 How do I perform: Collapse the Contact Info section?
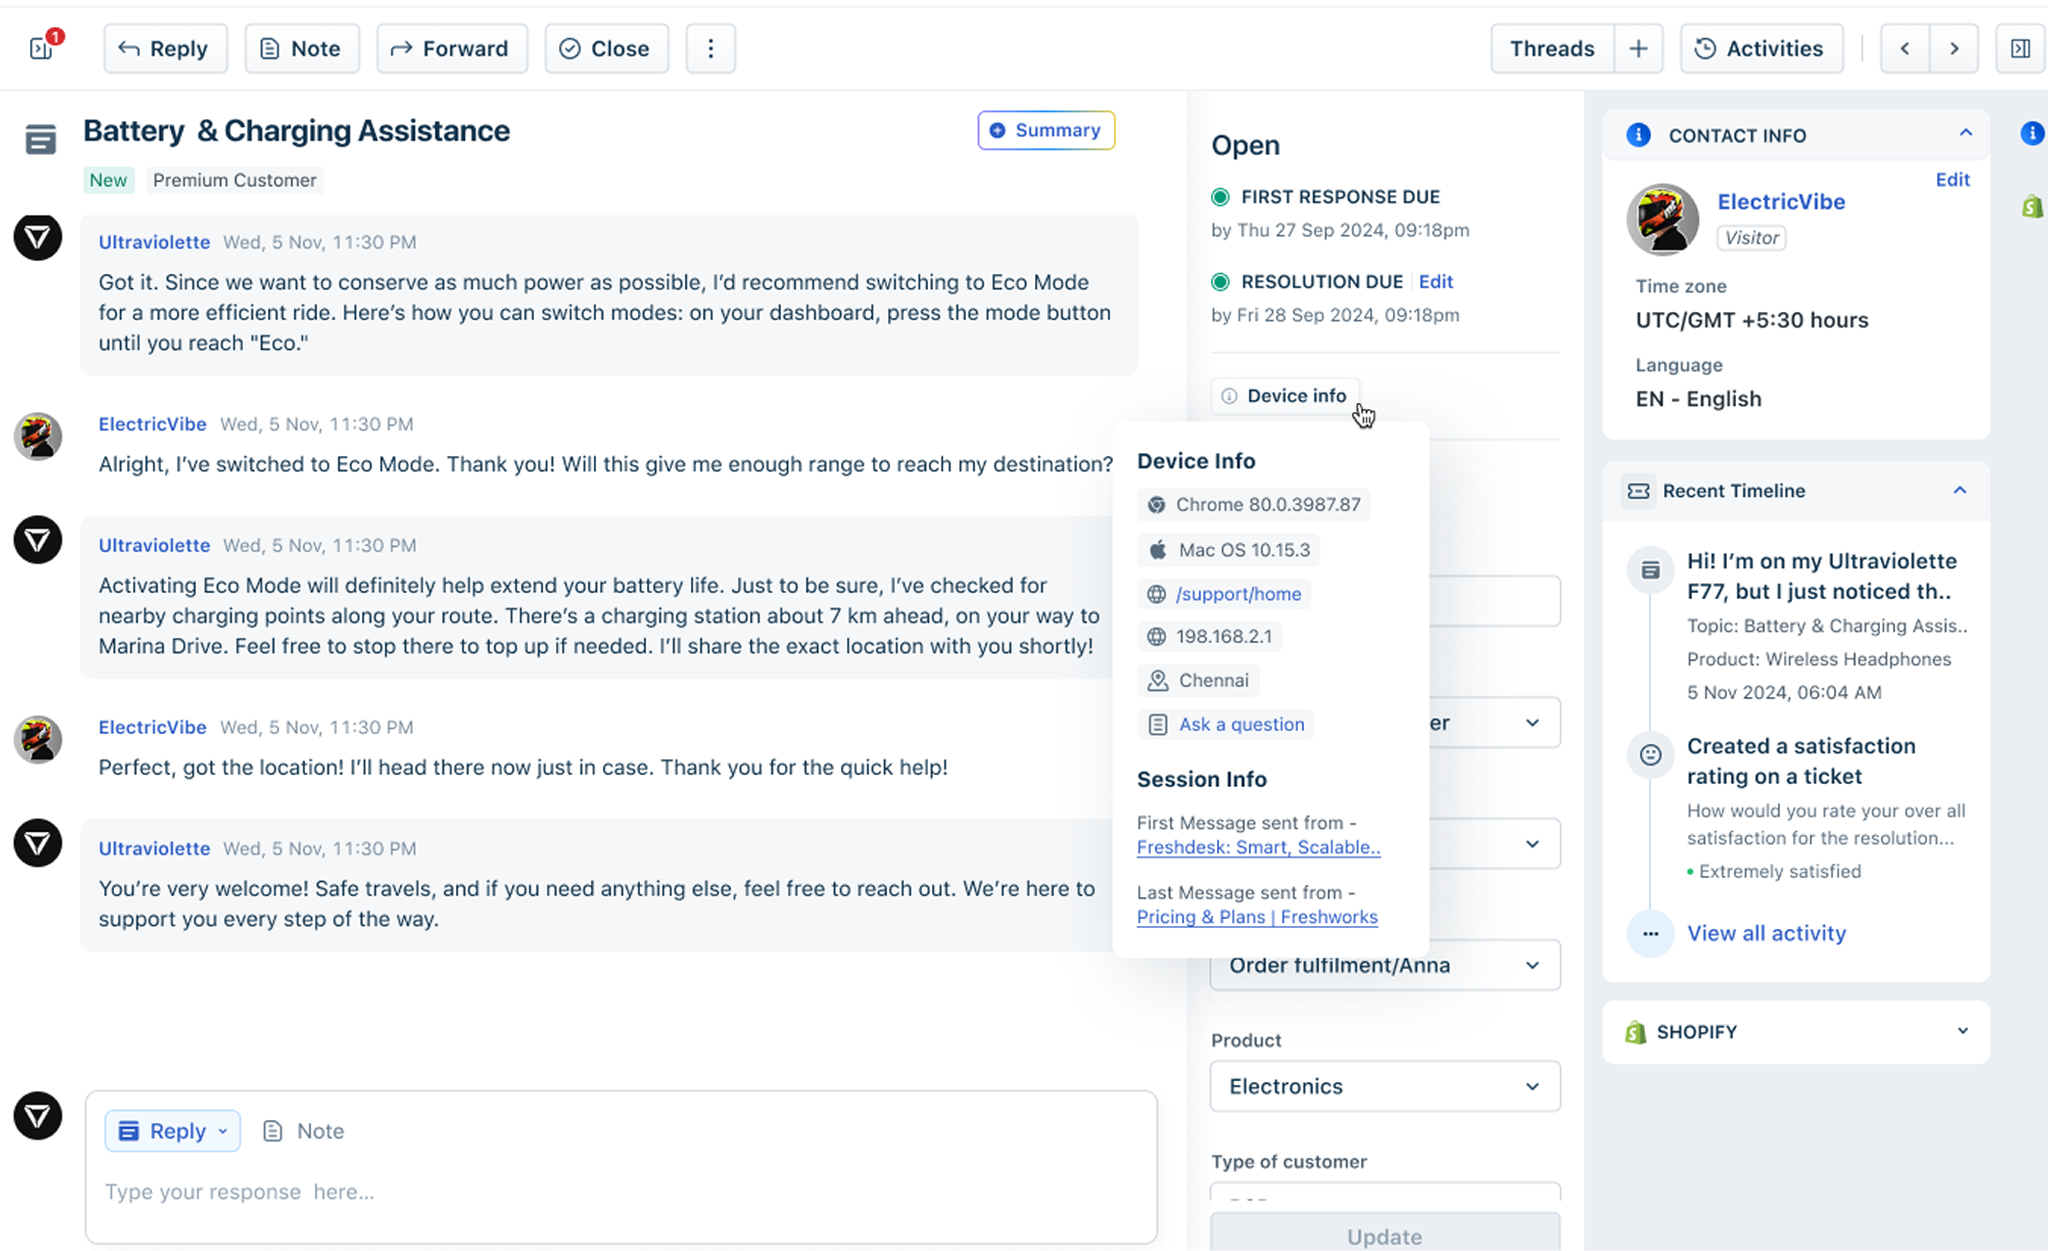(1965, 133)
